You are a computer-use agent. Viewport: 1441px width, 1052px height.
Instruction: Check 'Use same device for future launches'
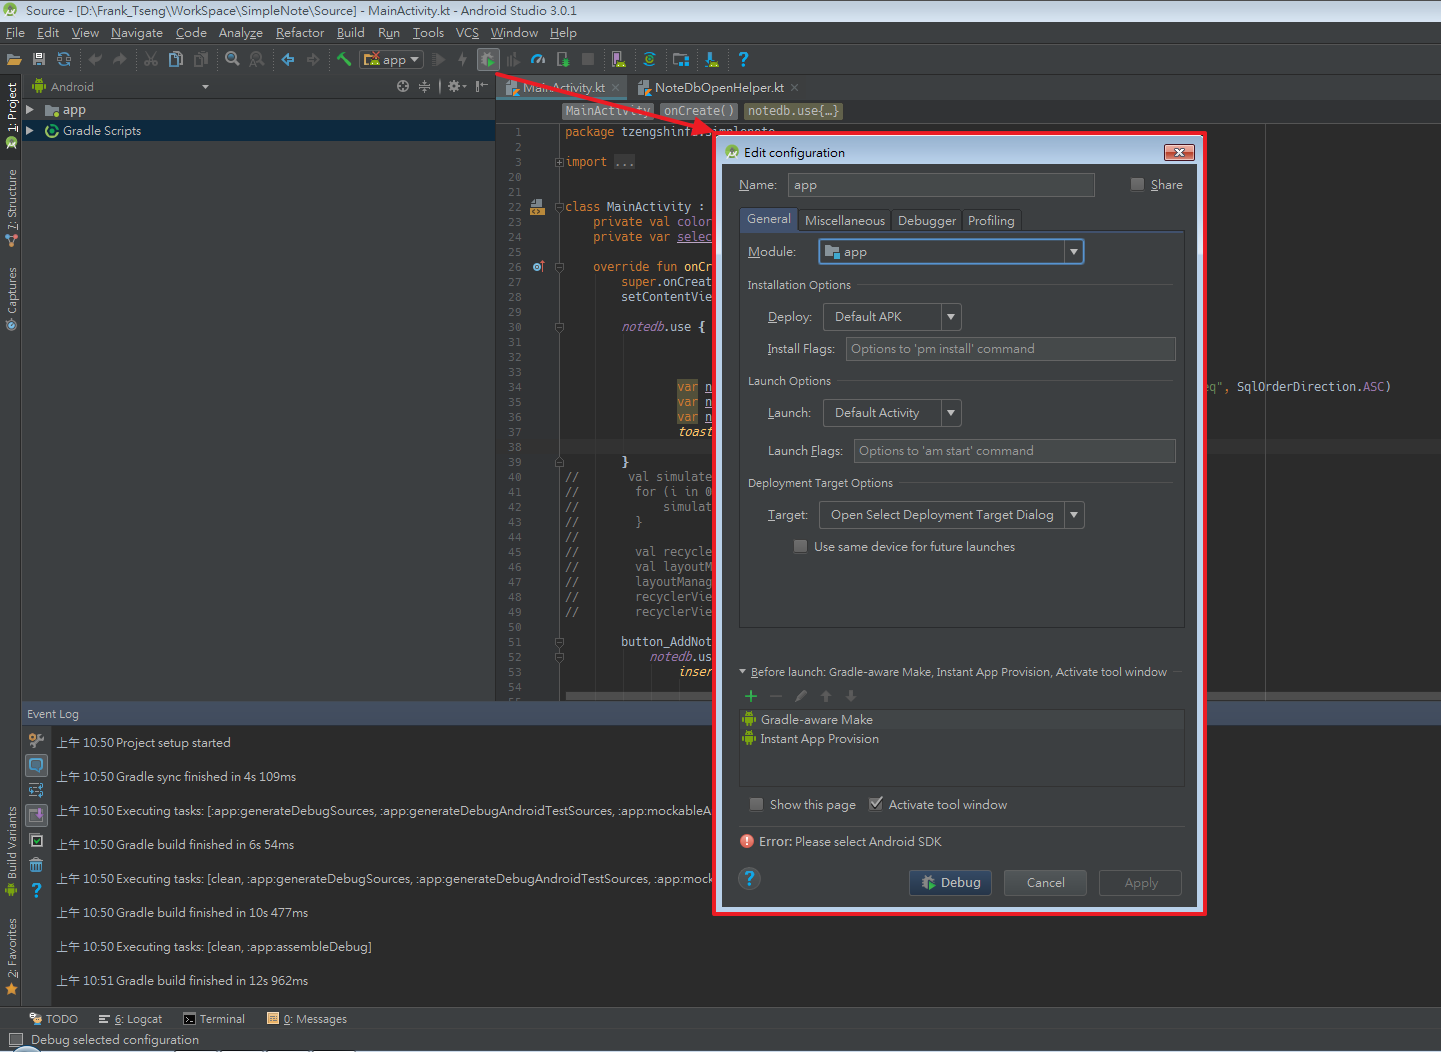click(x=800, y=547)
